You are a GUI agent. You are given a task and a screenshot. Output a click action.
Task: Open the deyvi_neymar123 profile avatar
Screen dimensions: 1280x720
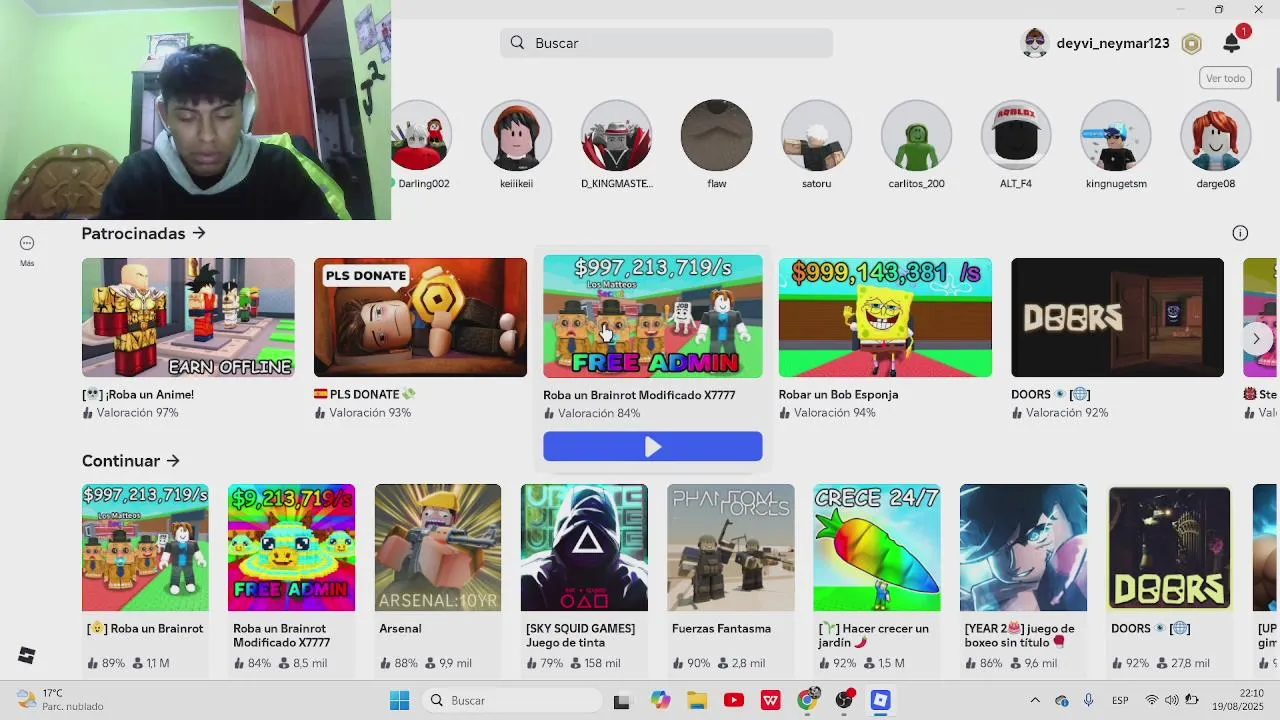tap(1035, 43)
